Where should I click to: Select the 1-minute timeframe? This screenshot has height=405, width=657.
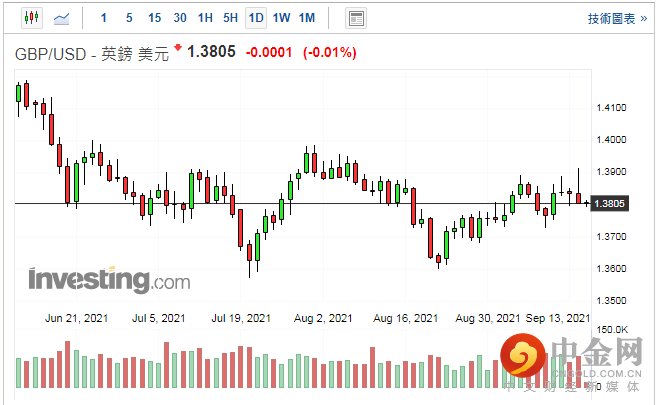[x=104, y=18]
